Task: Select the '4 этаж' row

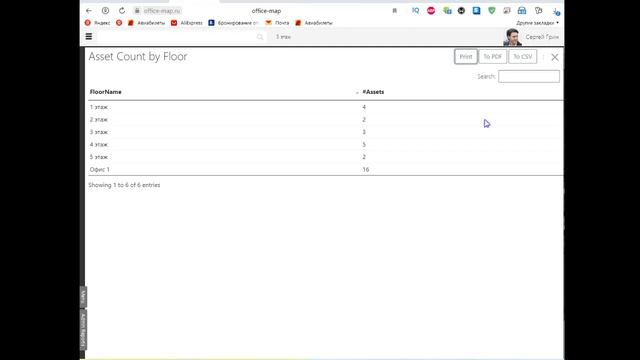Action: (x=325, y=144)
